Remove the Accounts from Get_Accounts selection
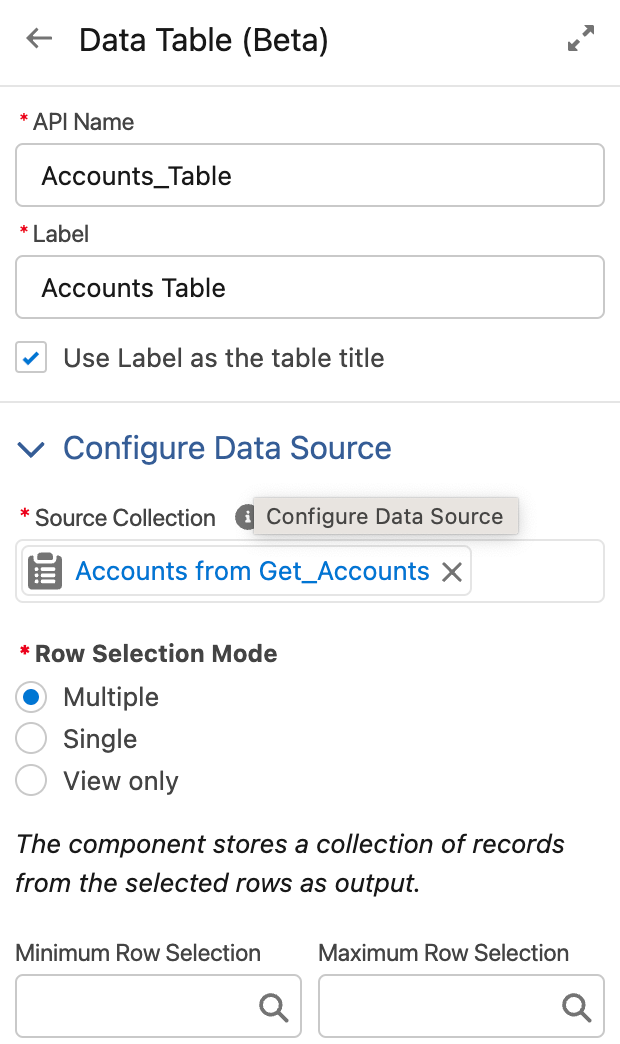 pyautogui.click(x=452, y=571)
